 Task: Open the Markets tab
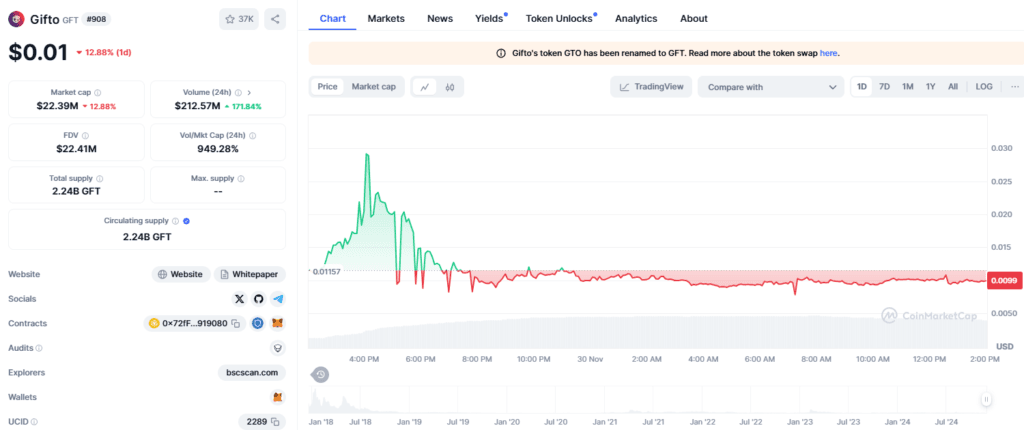(x=386, y=18)
